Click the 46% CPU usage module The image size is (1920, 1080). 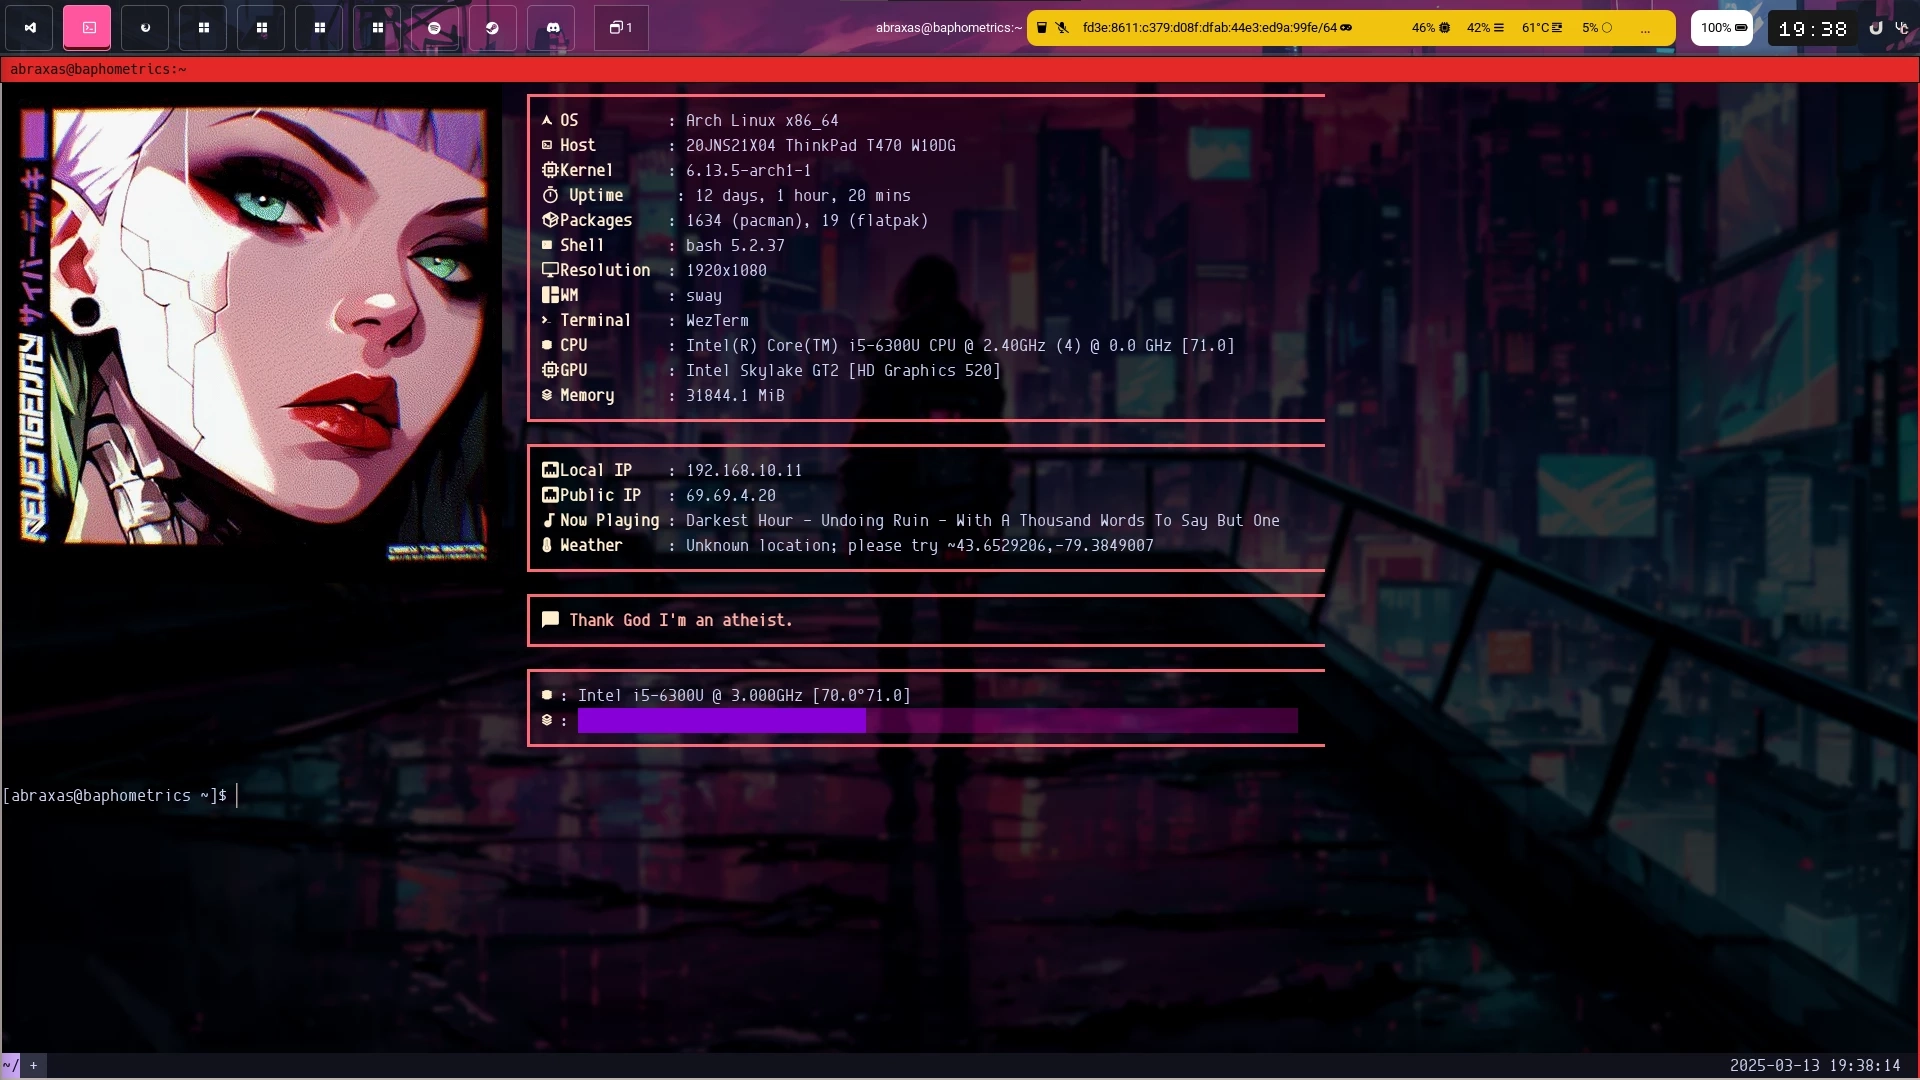[1431, 28]
